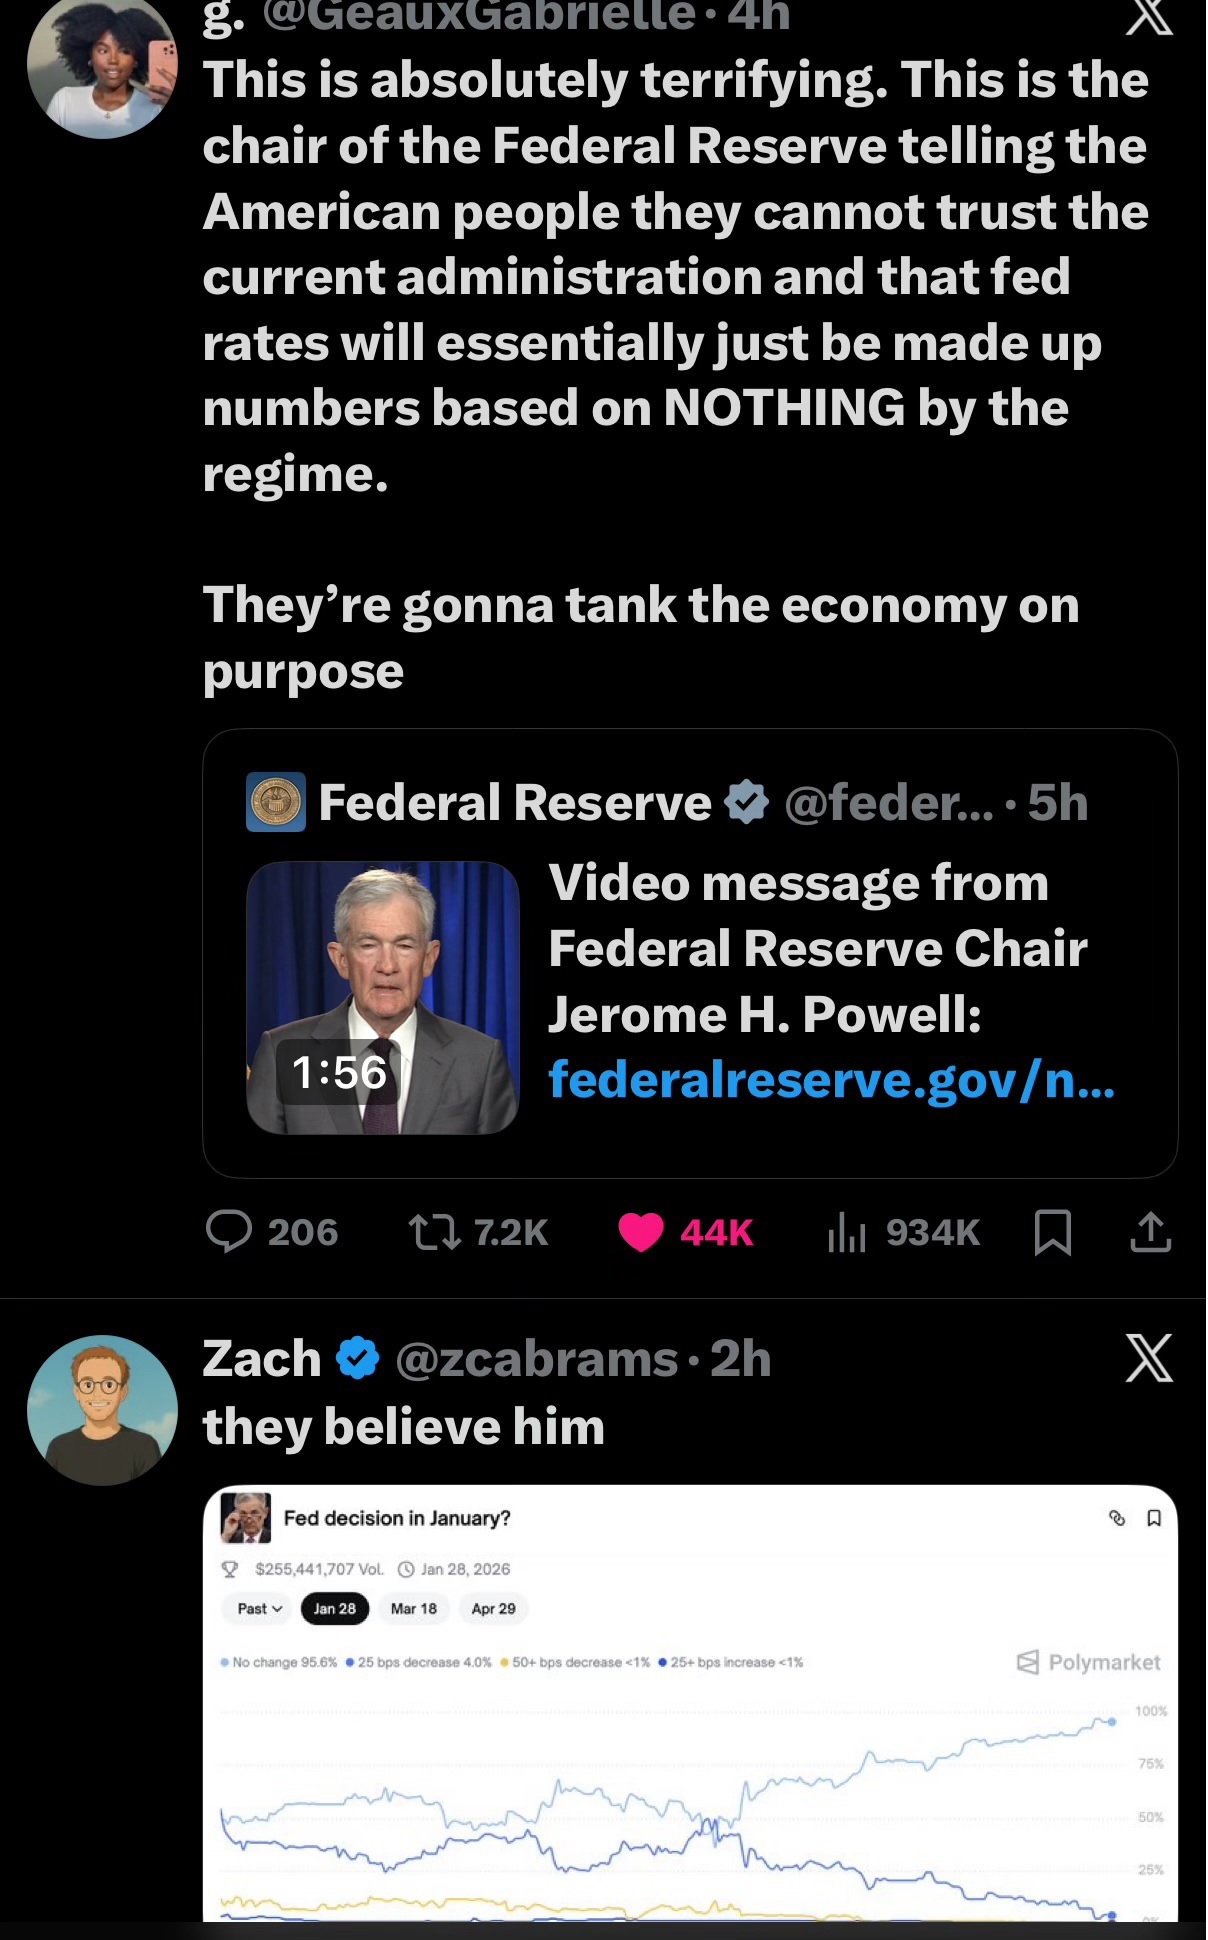Viewport: 1208px width, 1940px height.
Task: Unlike the tweet with 44K likes
Action: pos(641,1232)
